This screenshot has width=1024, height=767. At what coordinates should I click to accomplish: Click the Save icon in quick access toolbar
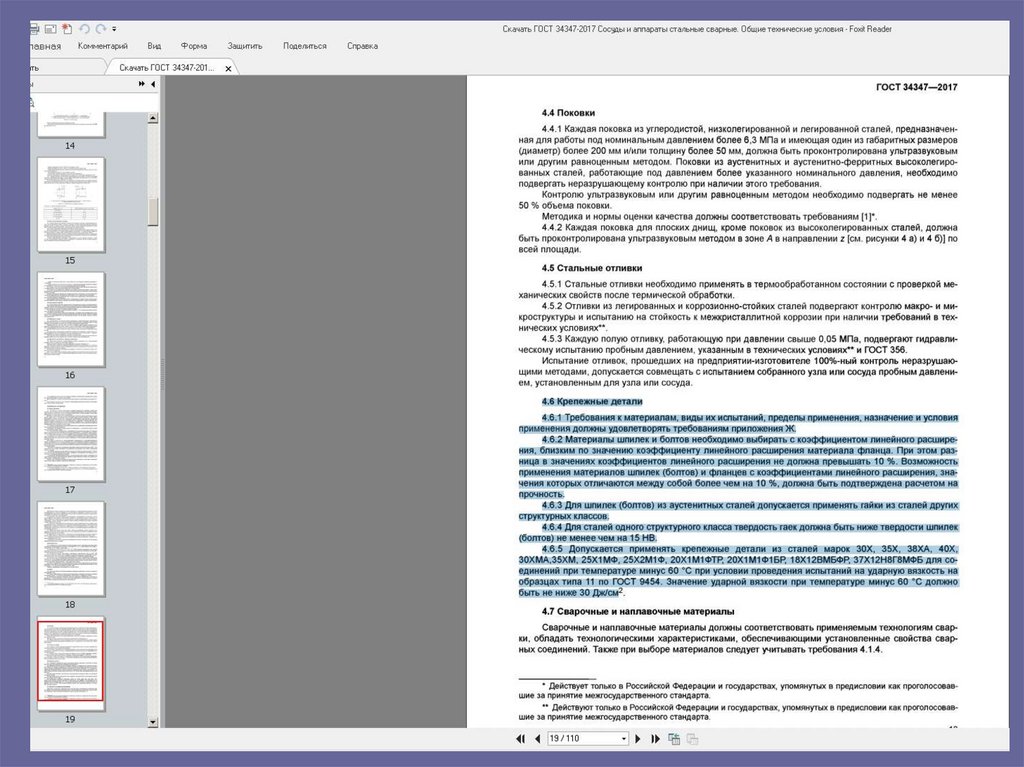pos(50,29)
